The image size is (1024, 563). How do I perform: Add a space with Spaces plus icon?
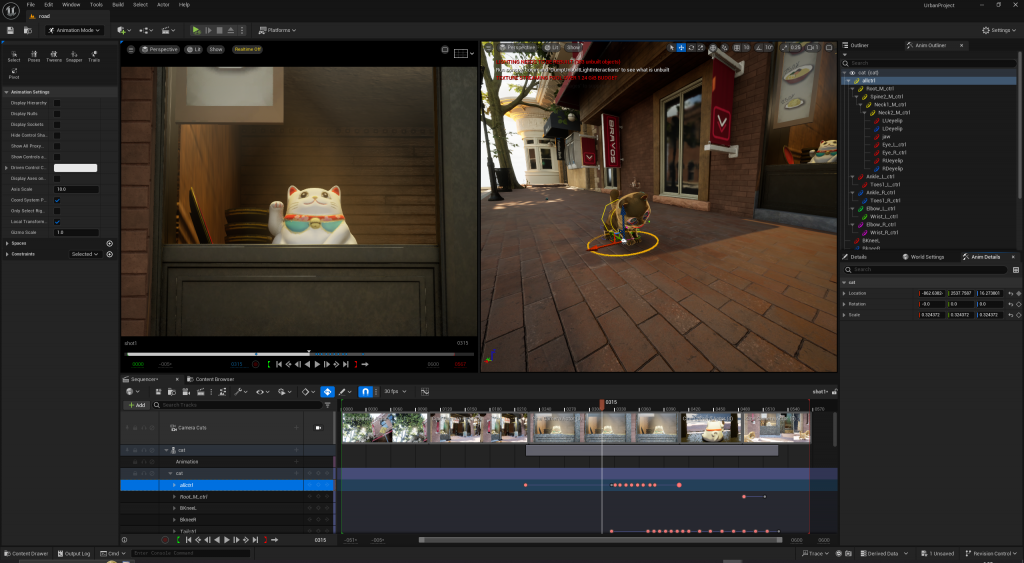point(110,244)
